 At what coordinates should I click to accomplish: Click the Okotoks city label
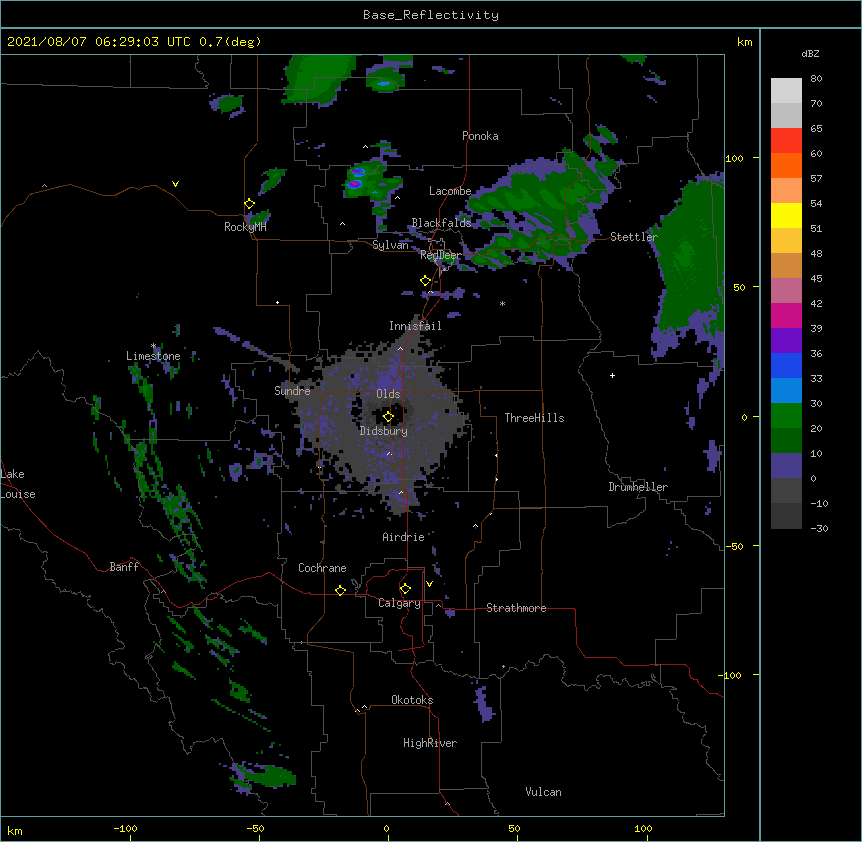point(412,700)
